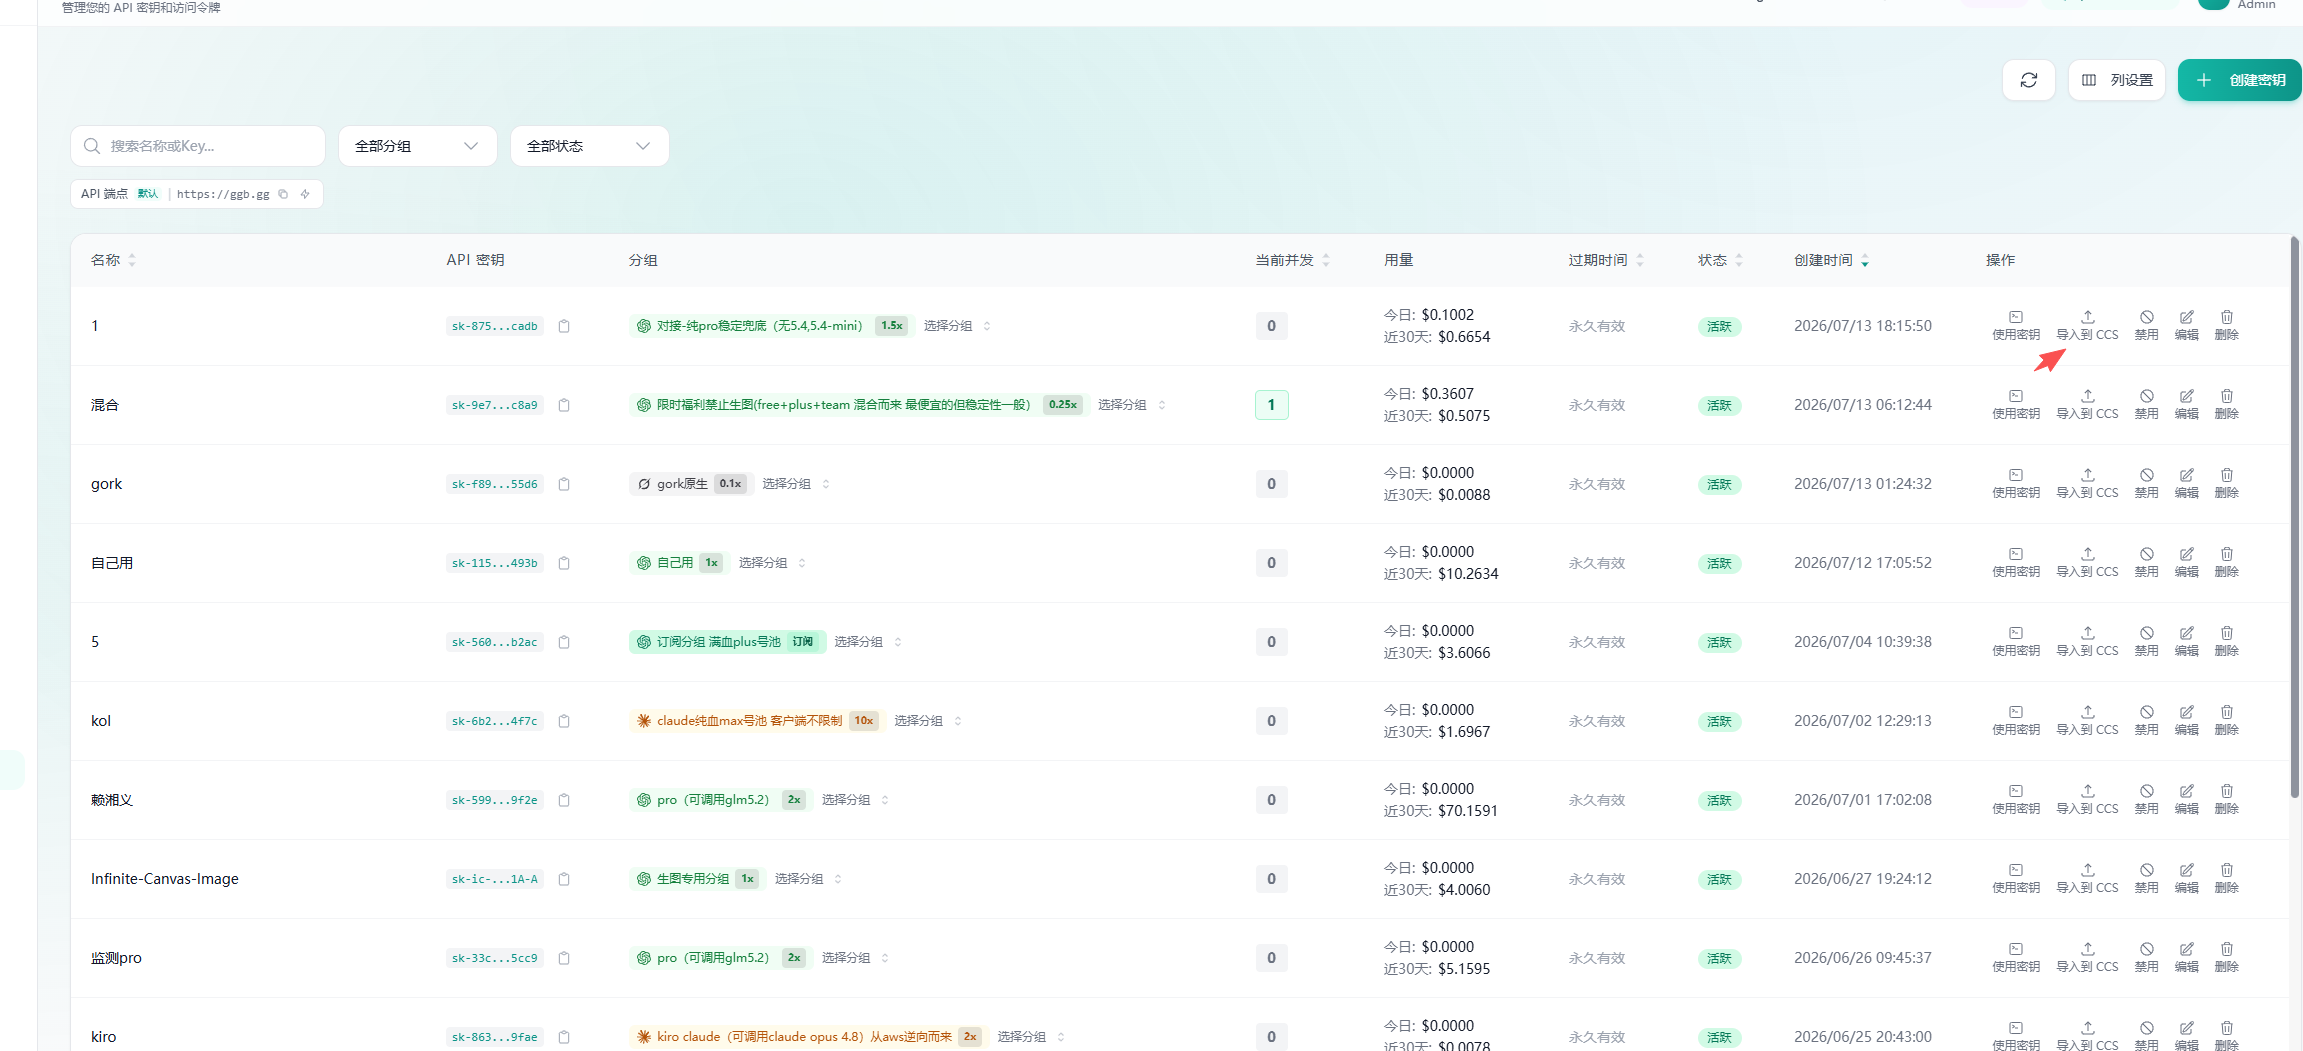
Task: Sort table by 创建时间 column
Action: pyautogui.click(x=1831, y=260)
